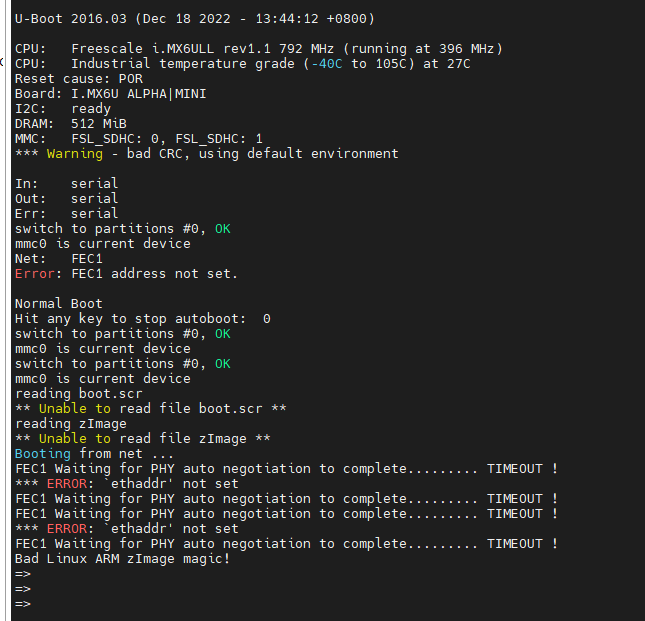Click the yellow Warning text

click(x=74, y=154)
